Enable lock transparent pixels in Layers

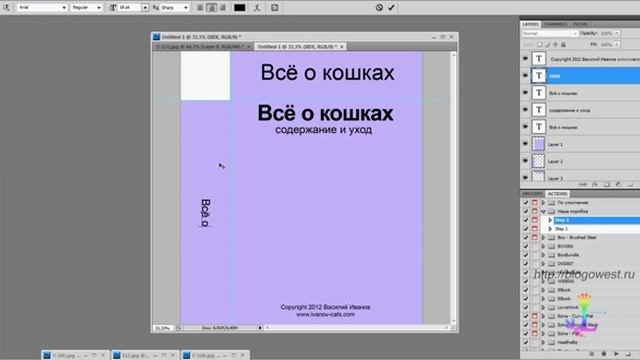click(x=540, y=44)
